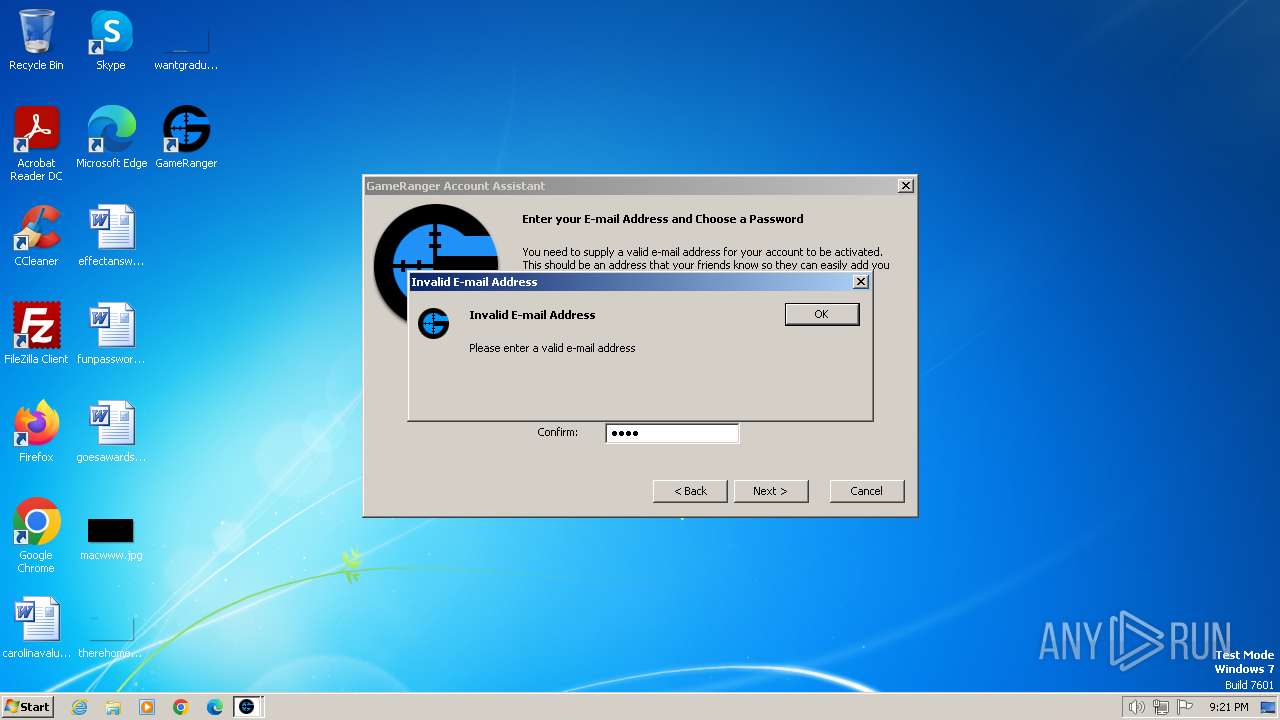Select the effectansw... Word document
The height and width of the screenshot is (720, 1280).
[111, 236]
